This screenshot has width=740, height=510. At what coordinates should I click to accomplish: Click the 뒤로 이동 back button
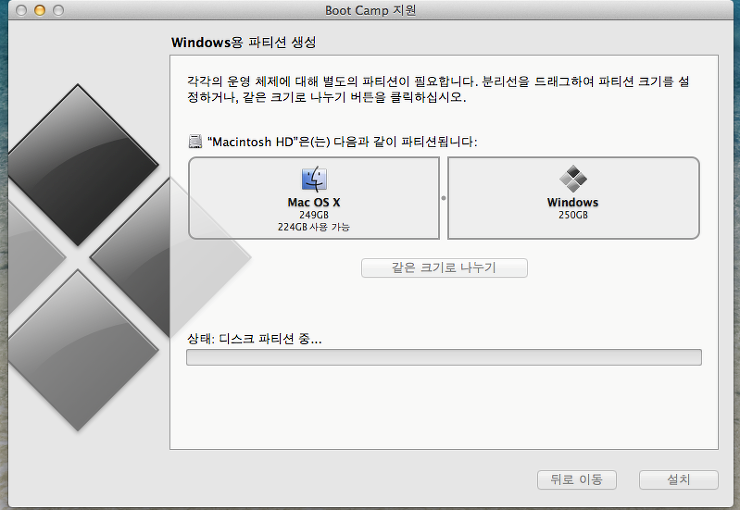577,480
